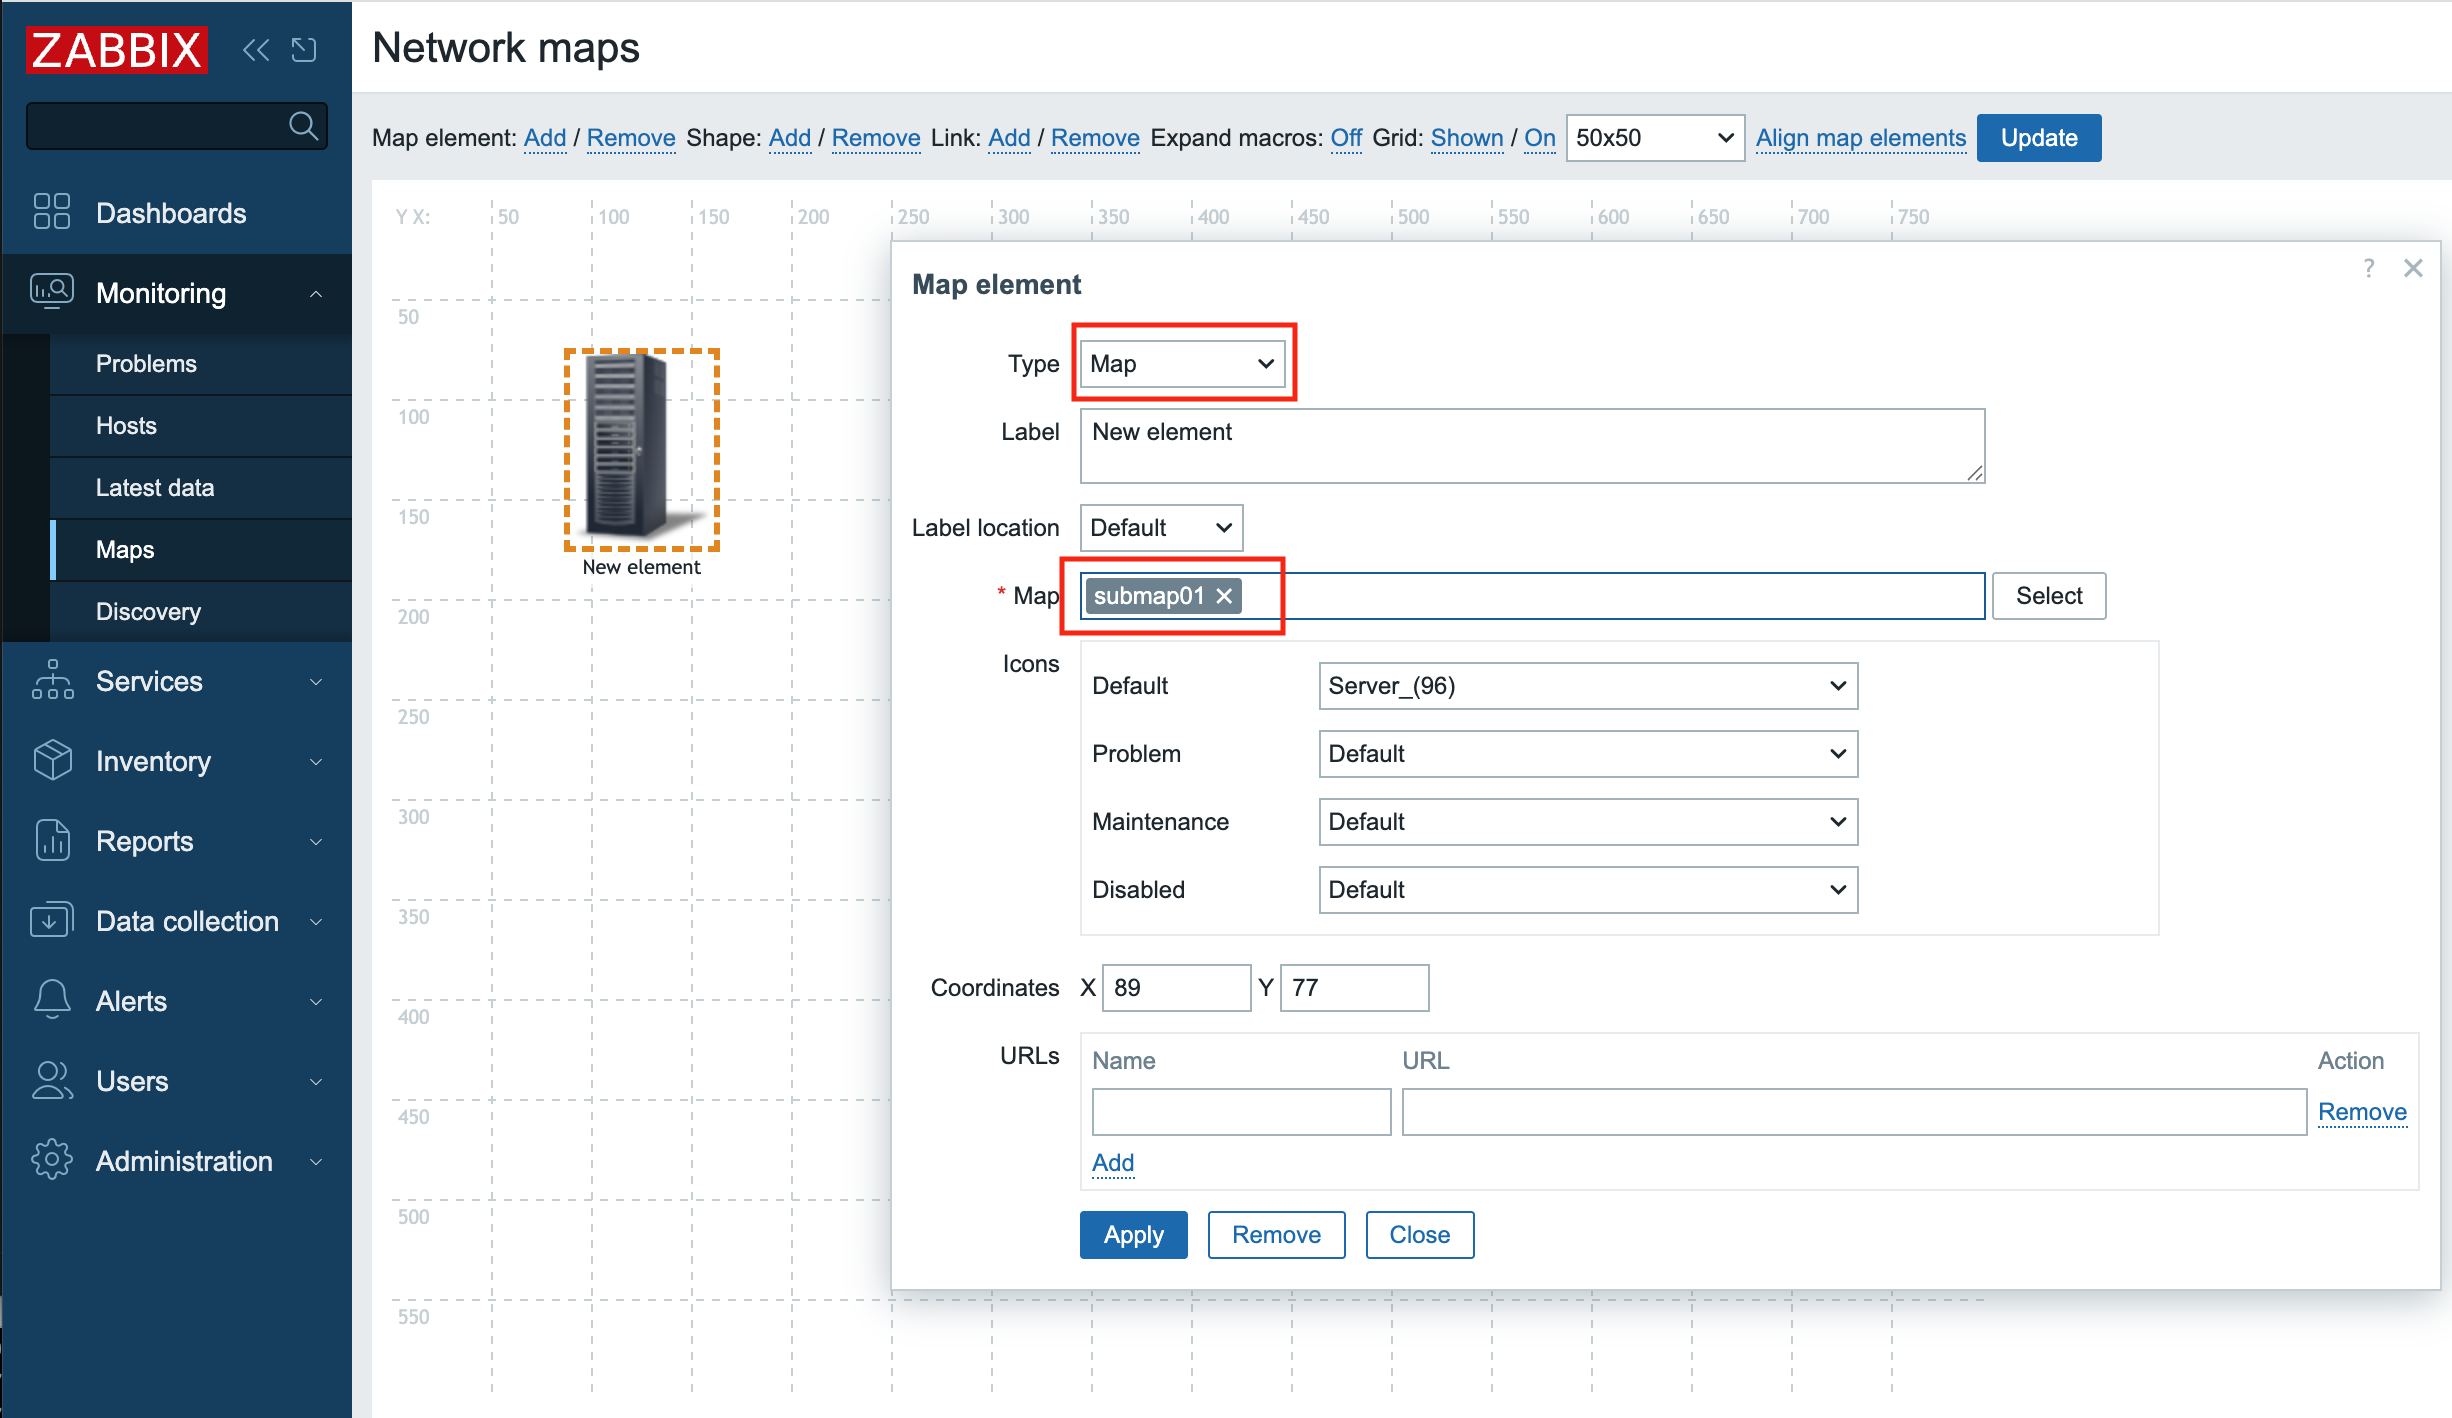Click Align map elements link
Viewport: 2452px width, 1418px height.
point(1861,138)
